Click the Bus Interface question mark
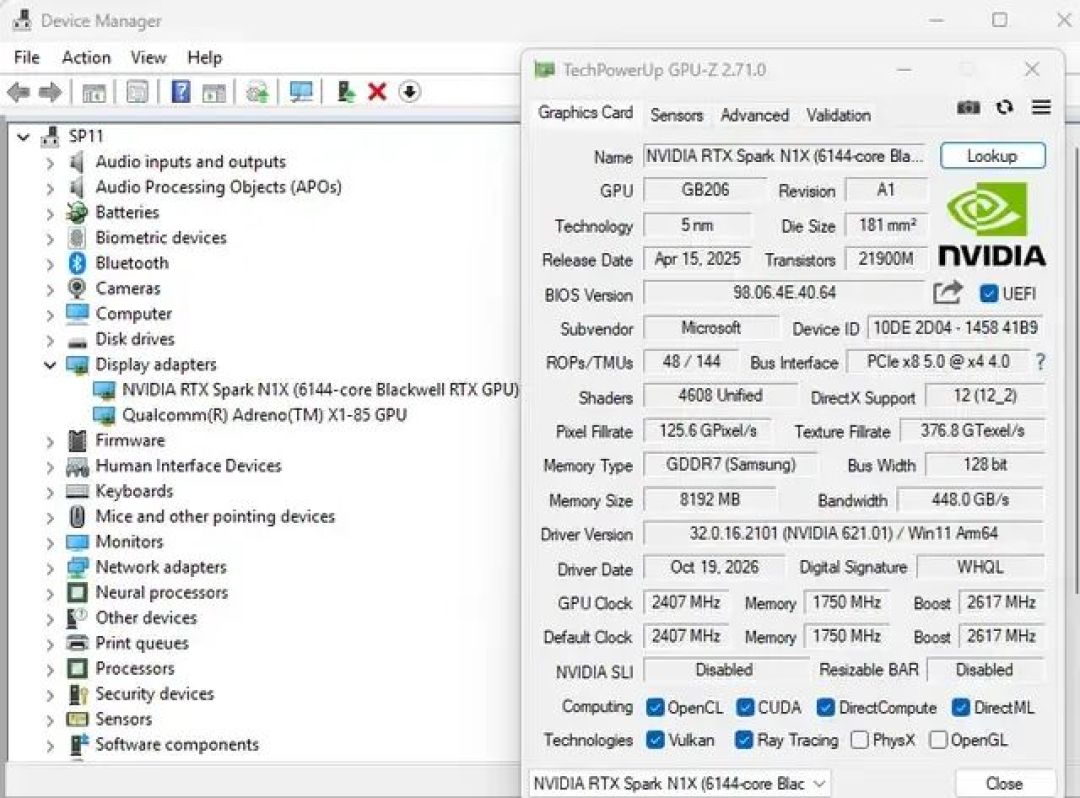 (x=1040, y=361)
